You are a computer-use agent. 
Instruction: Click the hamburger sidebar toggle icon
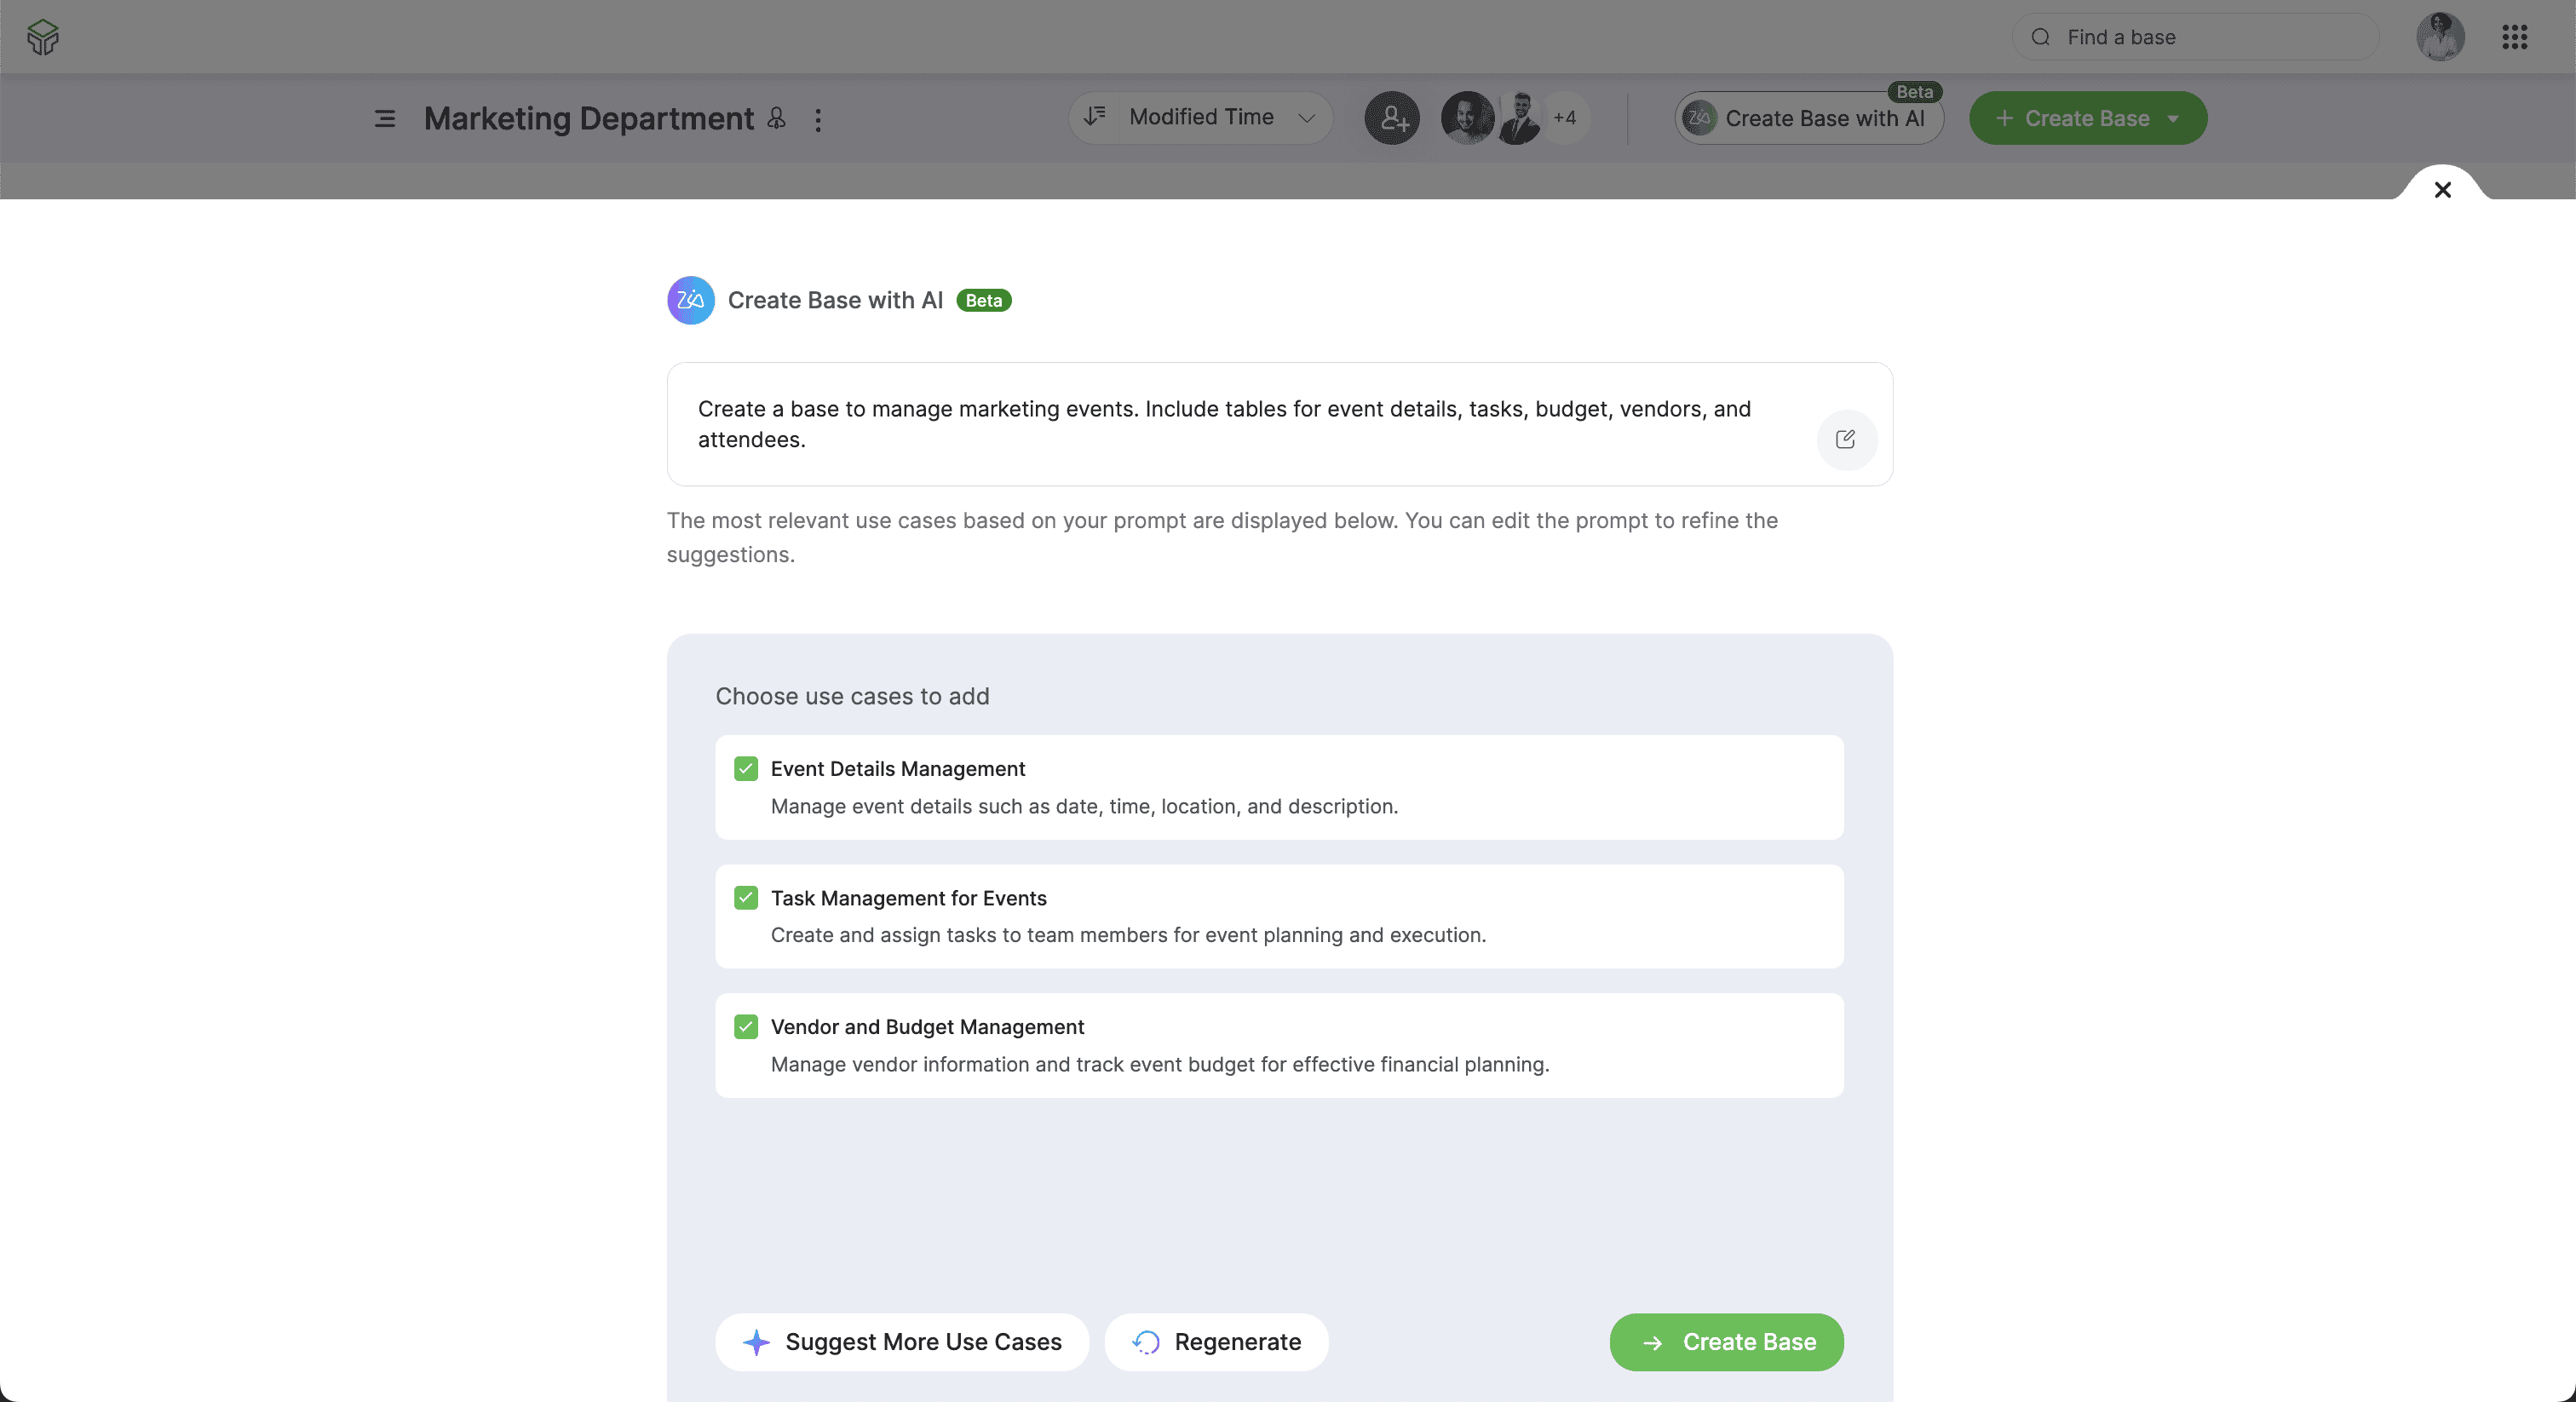click(x=385, y=119)
